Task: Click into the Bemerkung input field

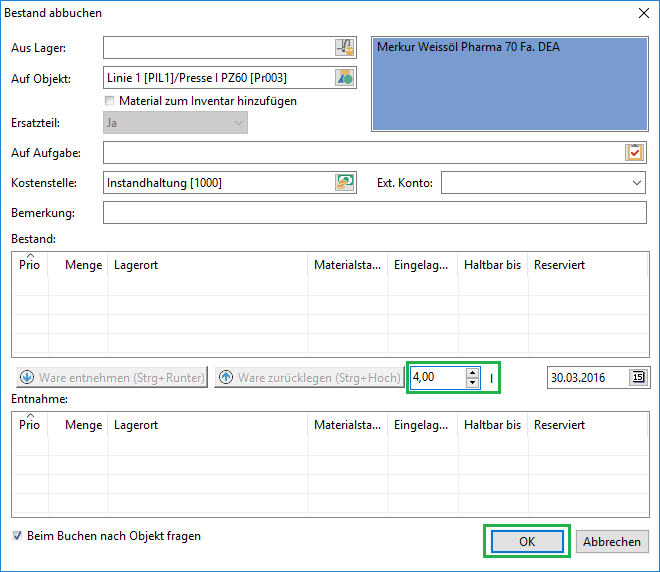Action: pos(375,213)
